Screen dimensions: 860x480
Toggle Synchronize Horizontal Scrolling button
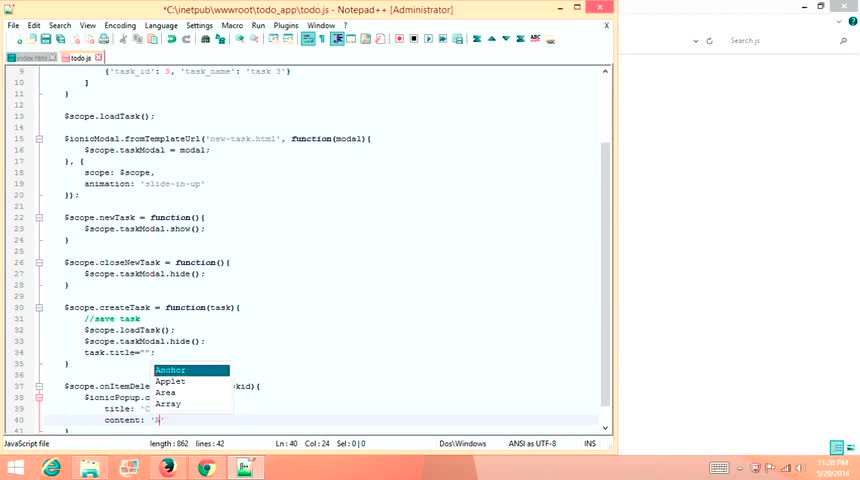[287, 39]
